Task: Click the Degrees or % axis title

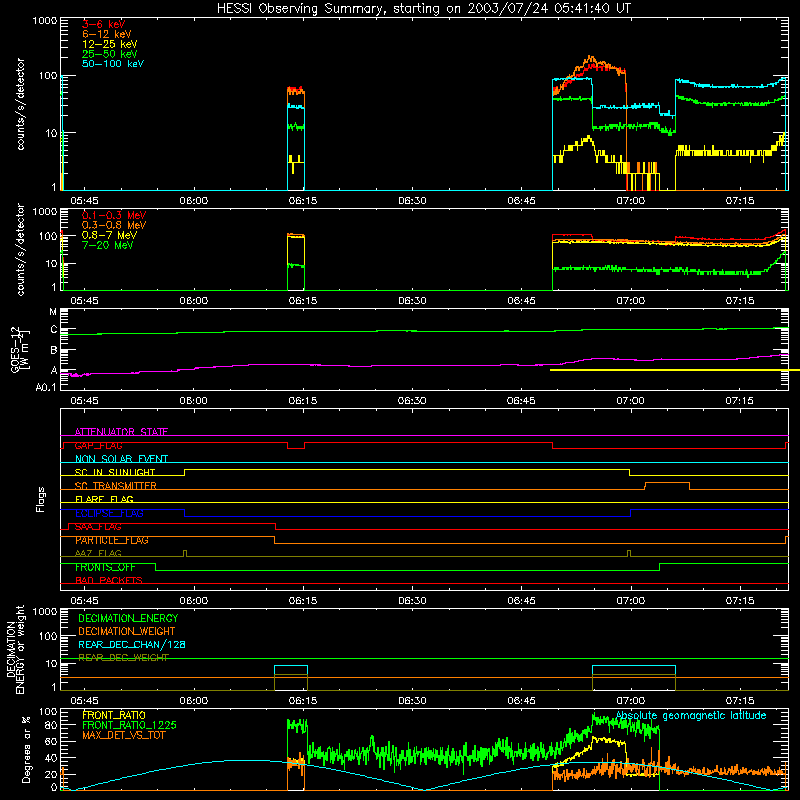Action: (26, 749)
